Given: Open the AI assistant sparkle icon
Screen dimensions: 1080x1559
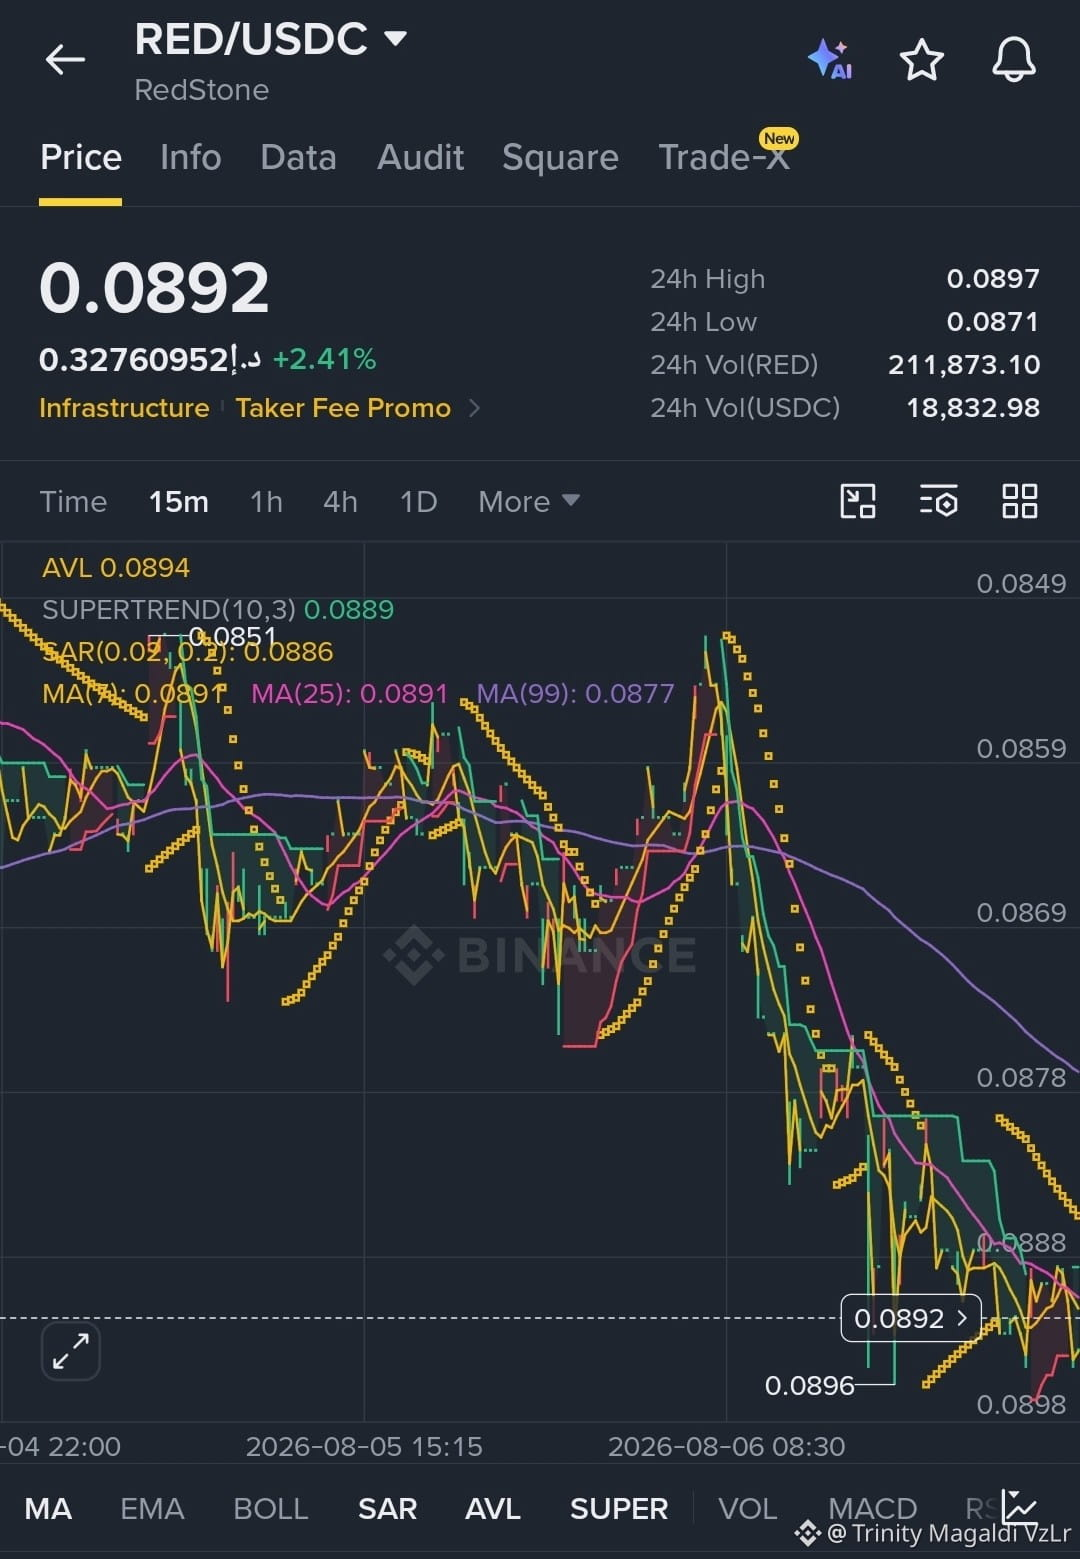Looking at the screenshot, I should (830, 60).
